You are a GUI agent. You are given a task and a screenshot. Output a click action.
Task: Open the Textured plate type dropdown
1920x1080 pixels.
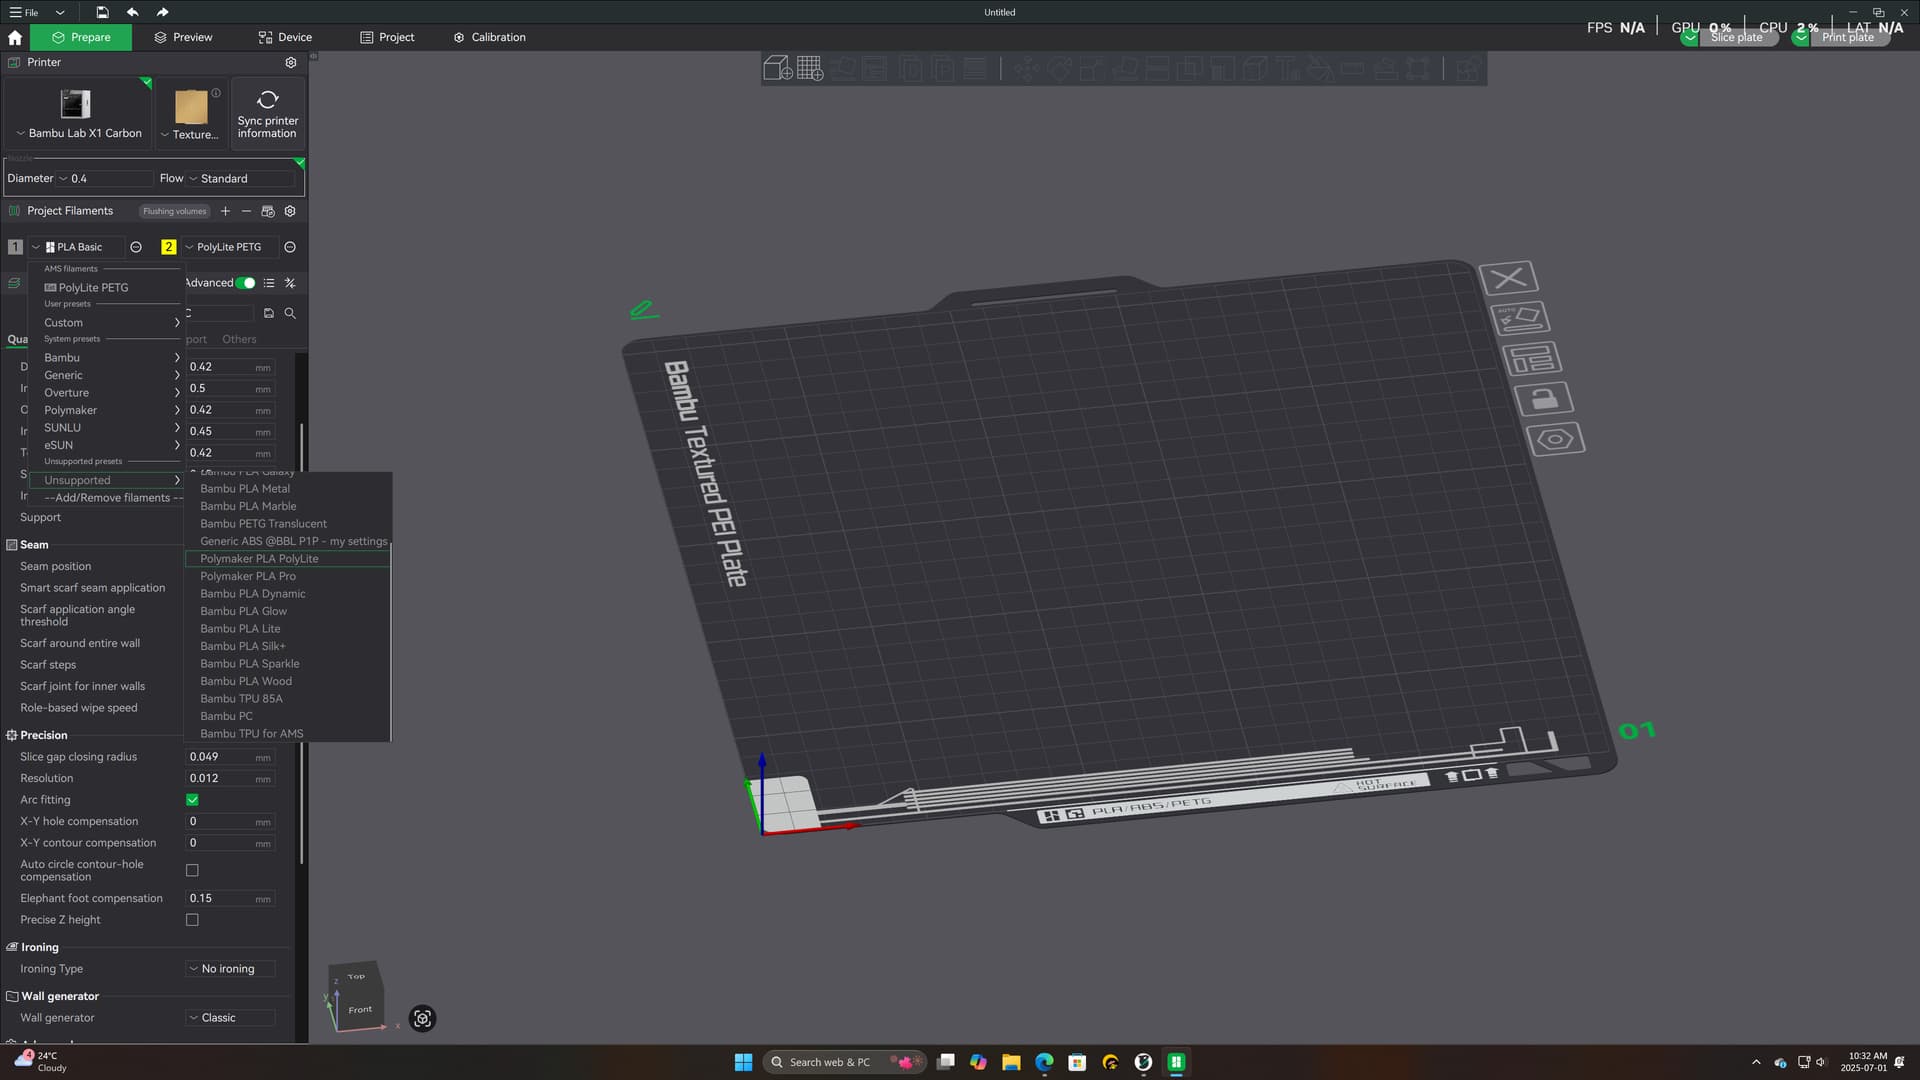point(190,134)
